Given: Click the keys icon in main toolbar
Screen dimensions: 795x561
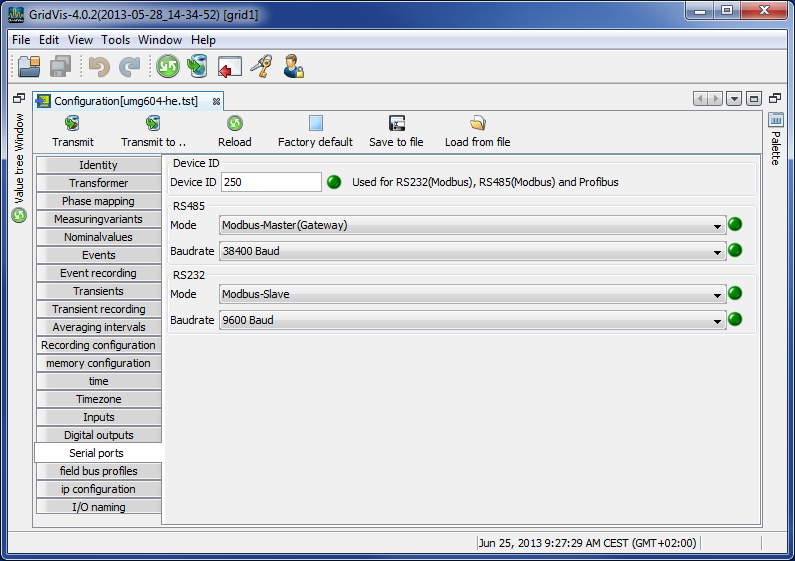Looking at the screenshot, I should [x=261, y=67].
